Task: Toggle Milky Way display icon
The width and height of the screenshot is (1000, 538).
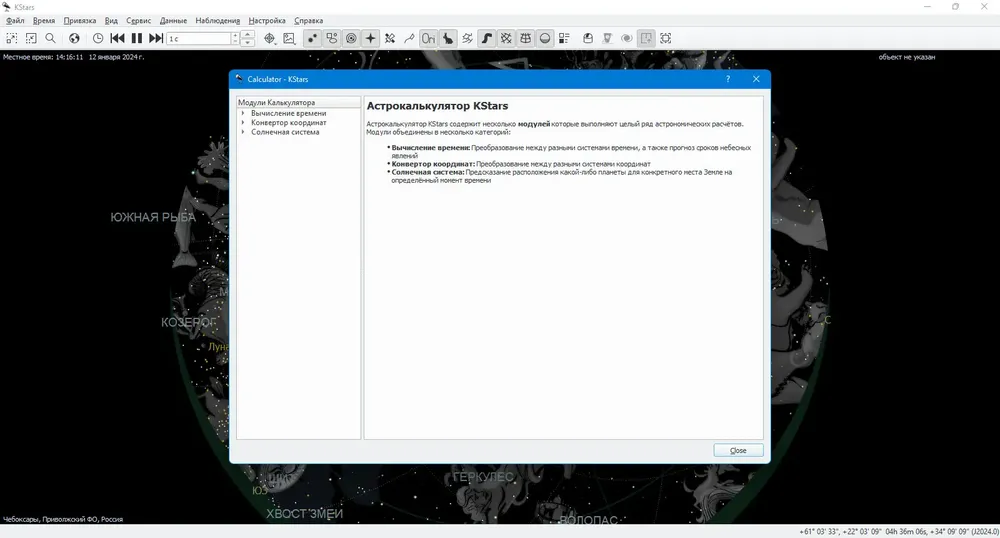Action: (x=487, y=38)
